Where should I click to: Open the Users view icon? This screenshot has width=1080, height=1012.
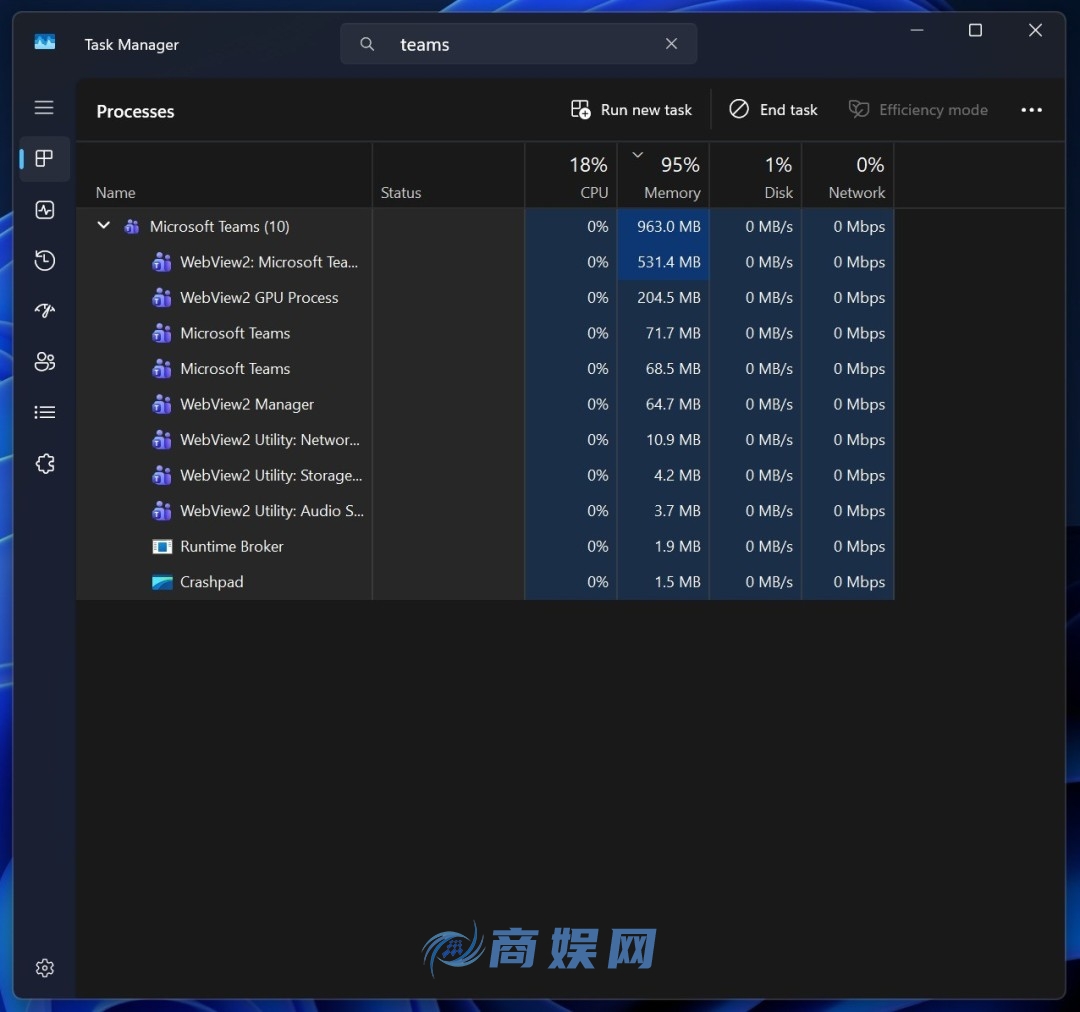(44, 361)
